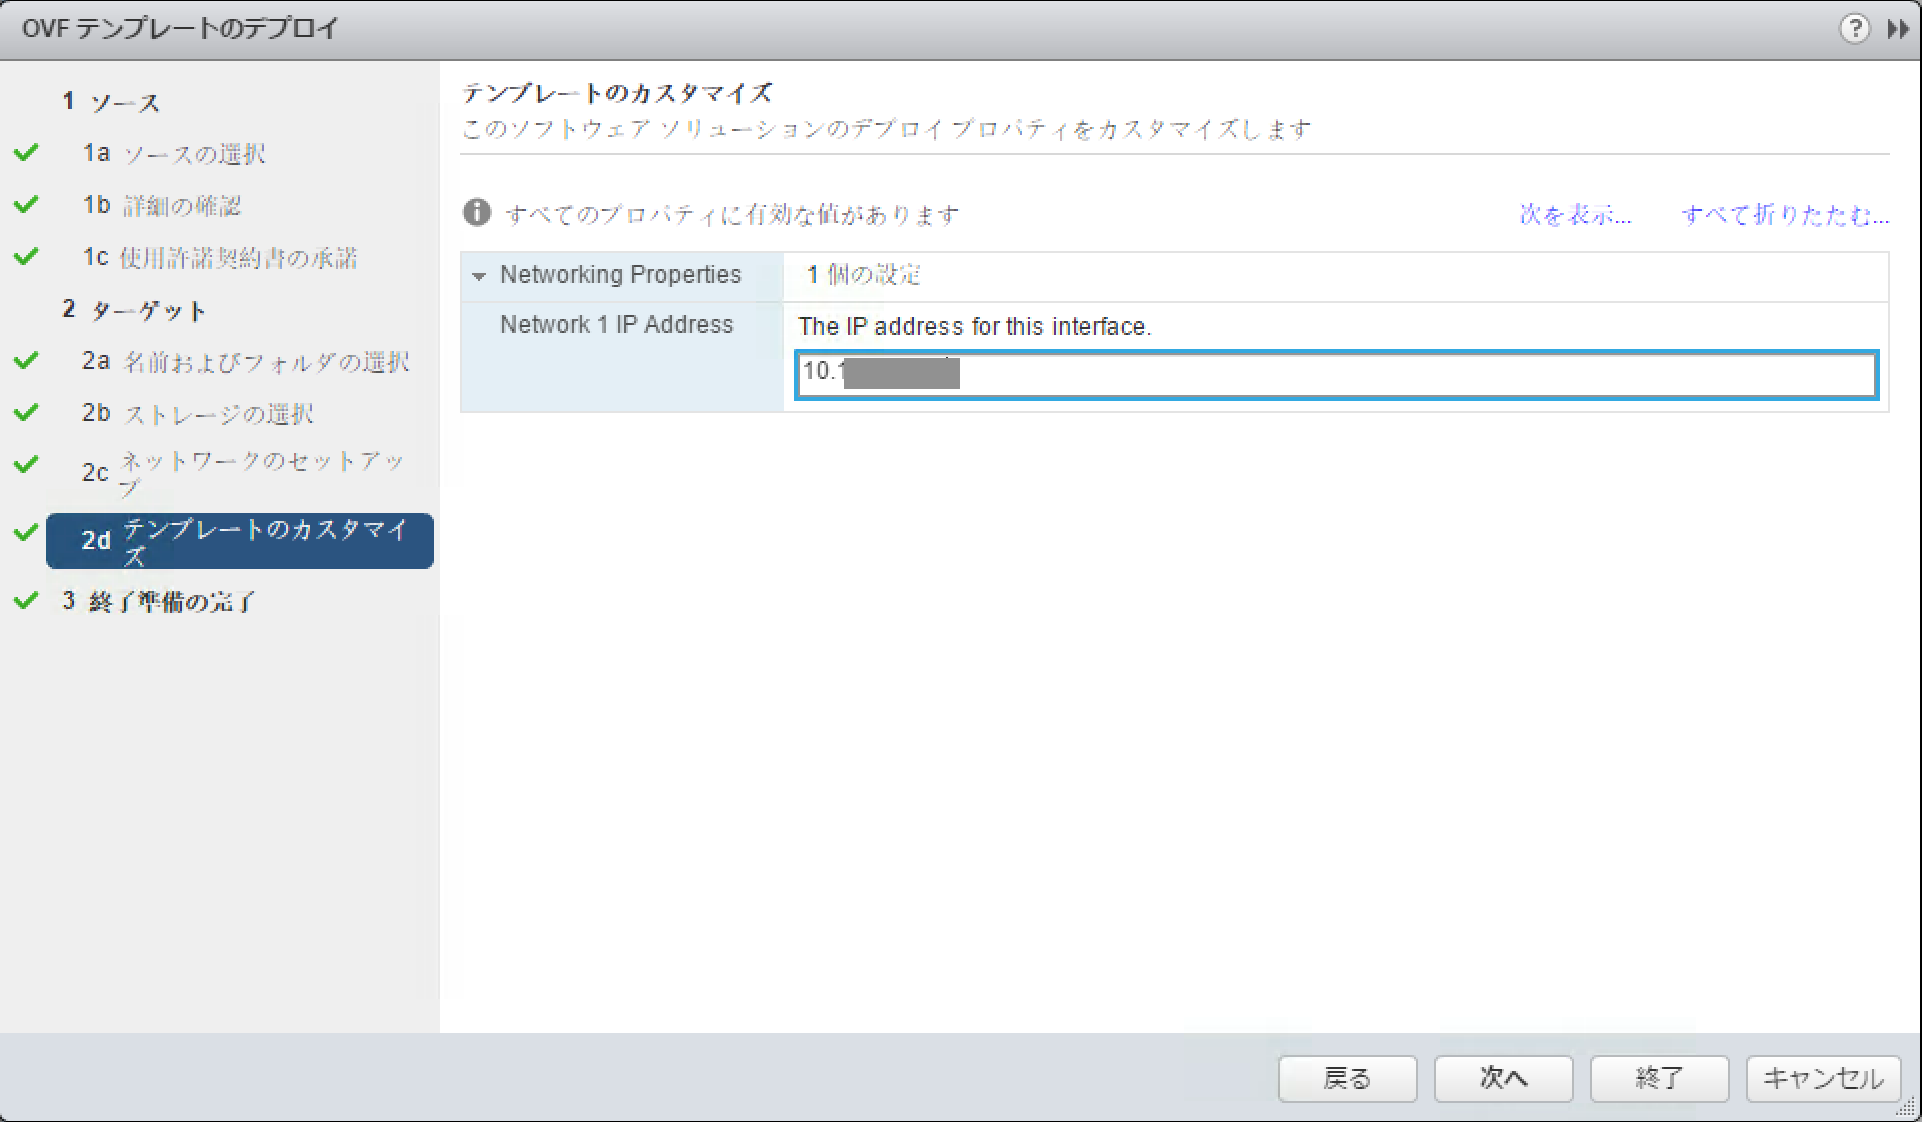1922x1122 pixels.
Task: Click the checkmark beside 1a ソースの選択
Action: [x=26, y=152]
